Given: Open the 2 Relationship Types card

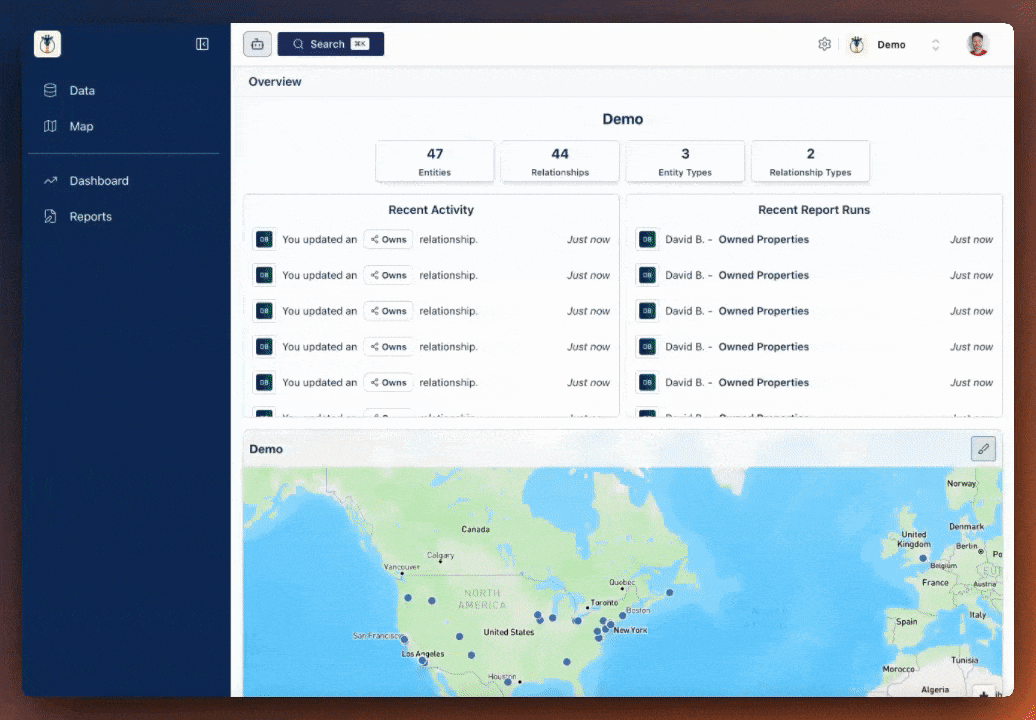Looking at the screenshot, I should (810, 161).
